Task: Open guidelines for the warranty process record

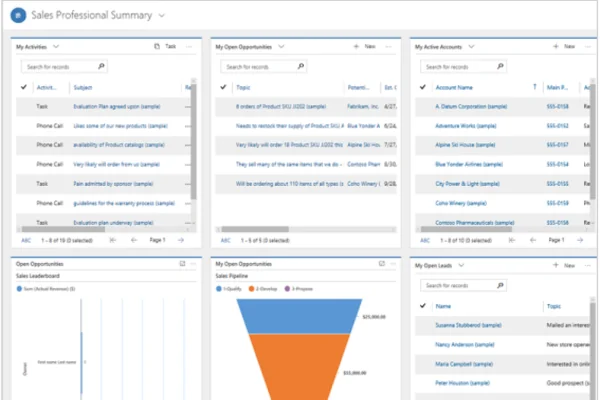Action: 124,203
